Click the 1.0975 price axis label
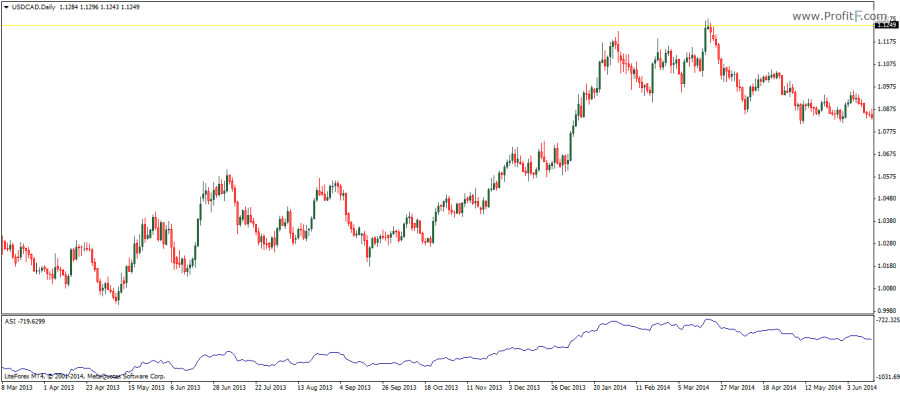The width and height of the screenshot is (900, 393). click(887, 86)
